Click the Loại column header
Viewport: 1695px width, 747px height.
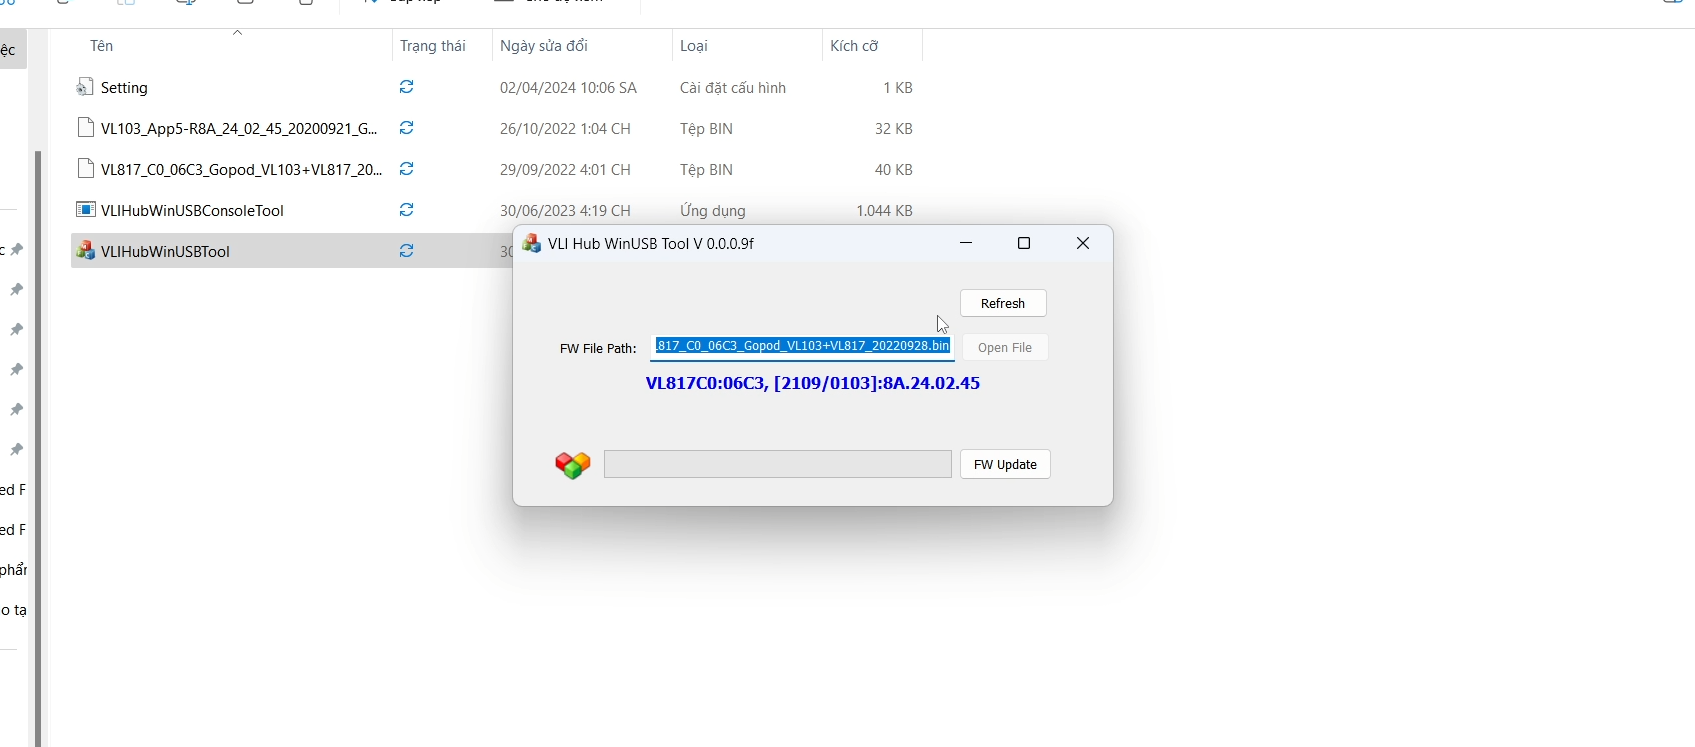click(x=694, y=46)
